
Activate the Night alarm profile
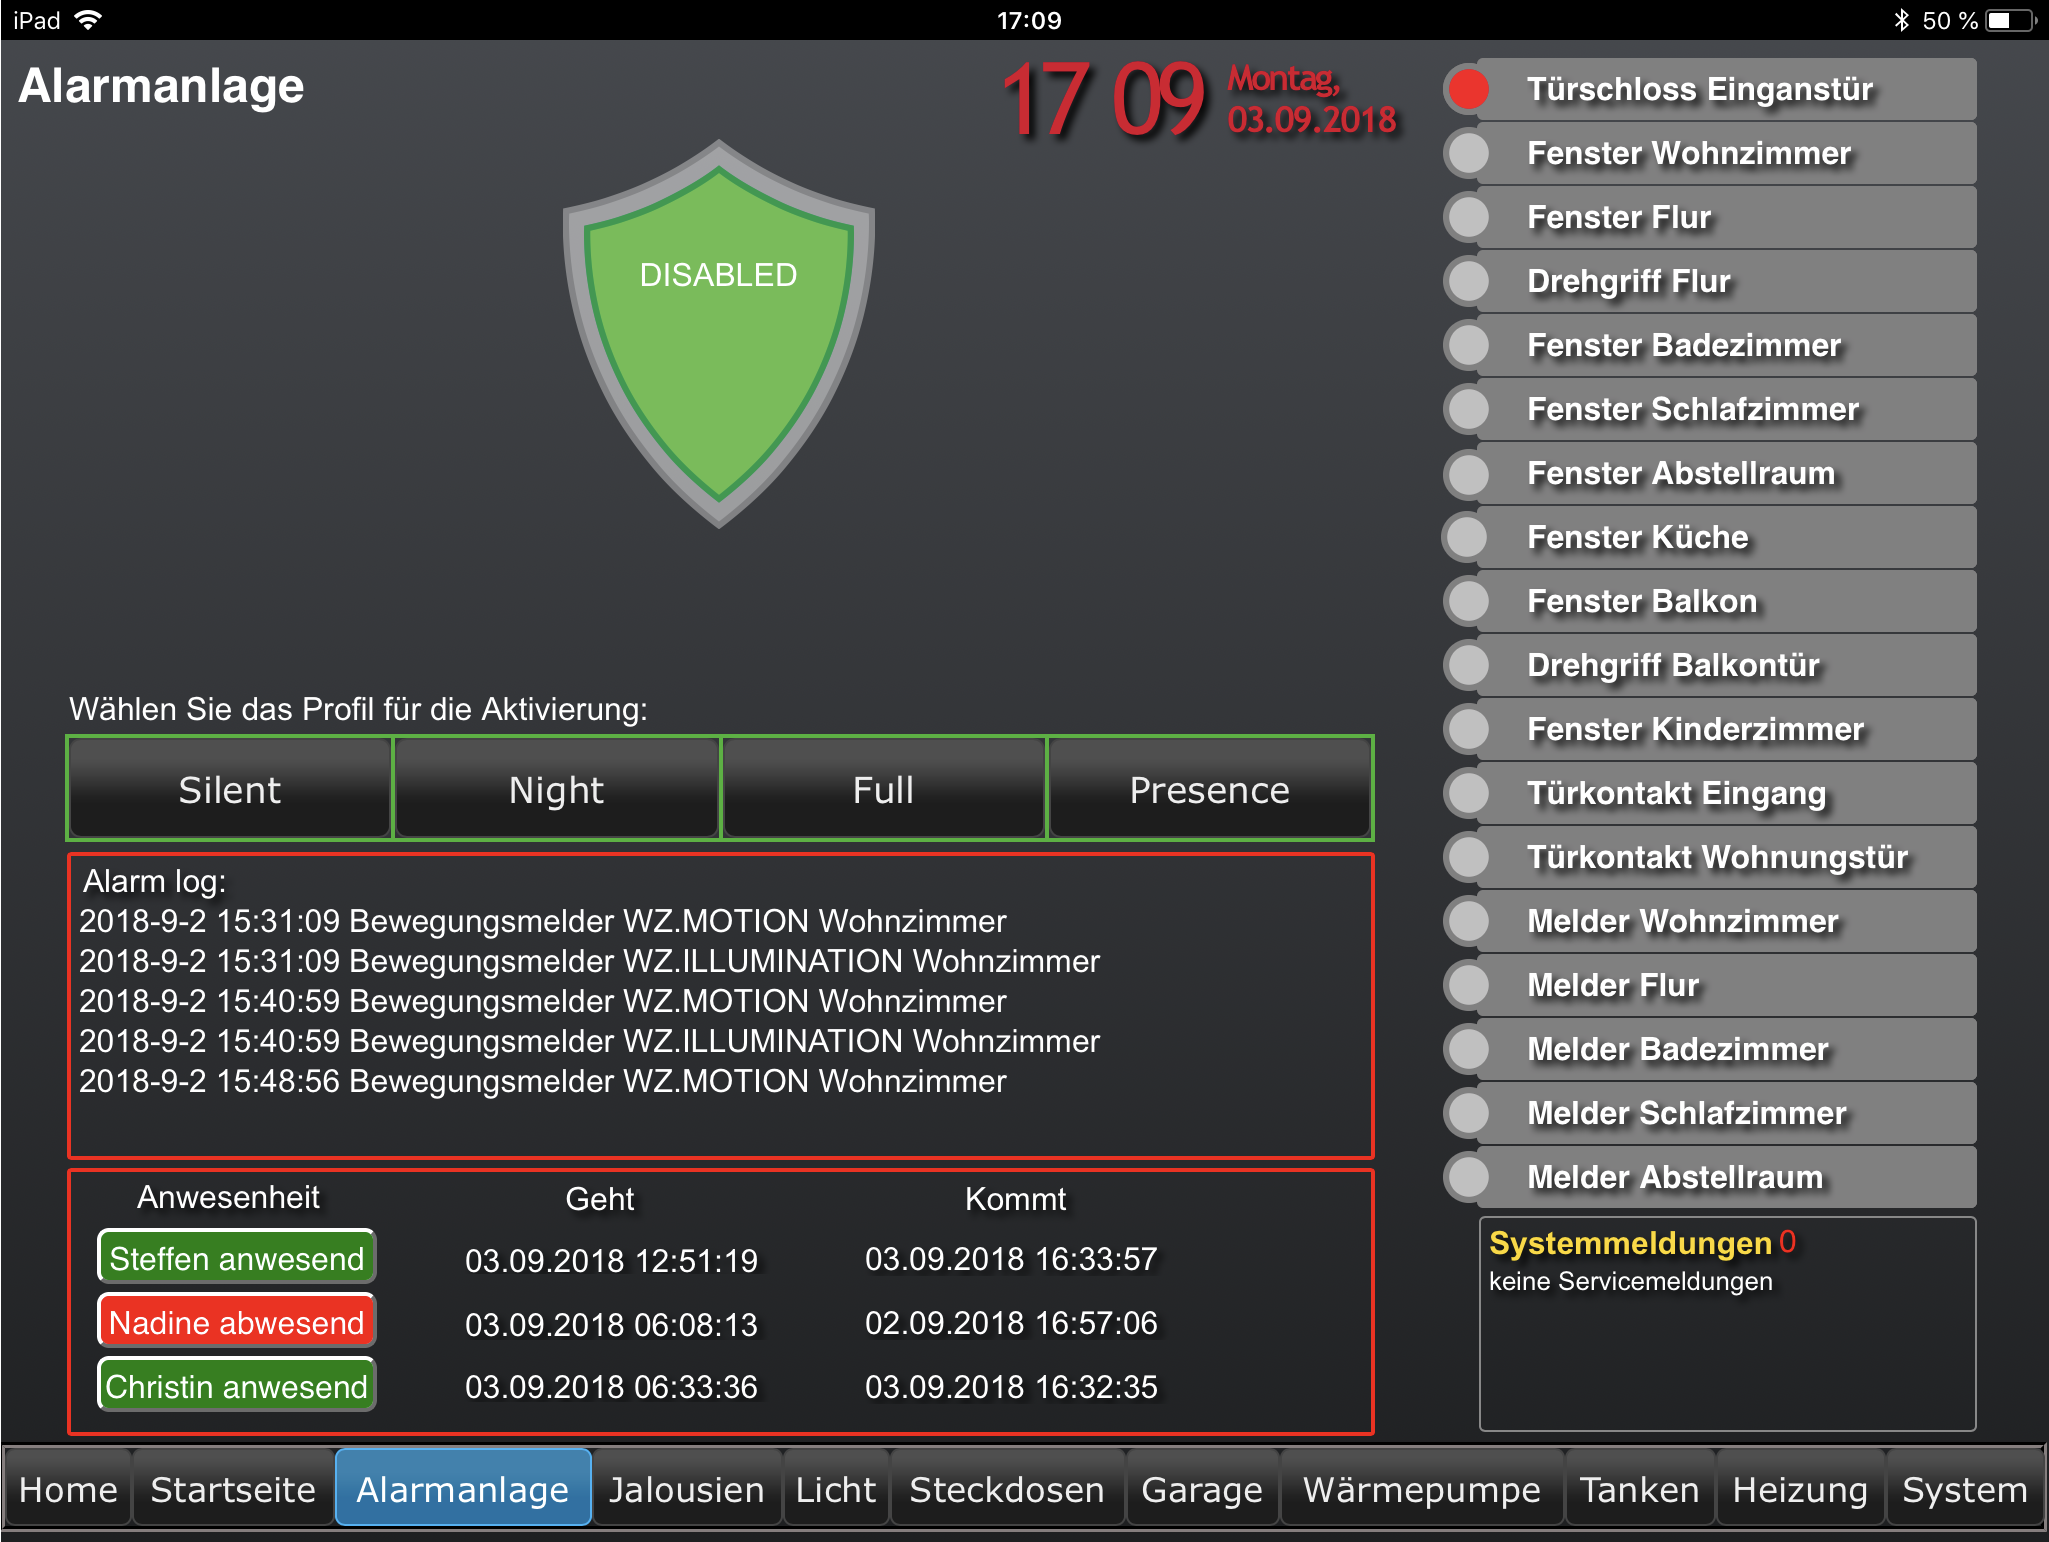556,790
